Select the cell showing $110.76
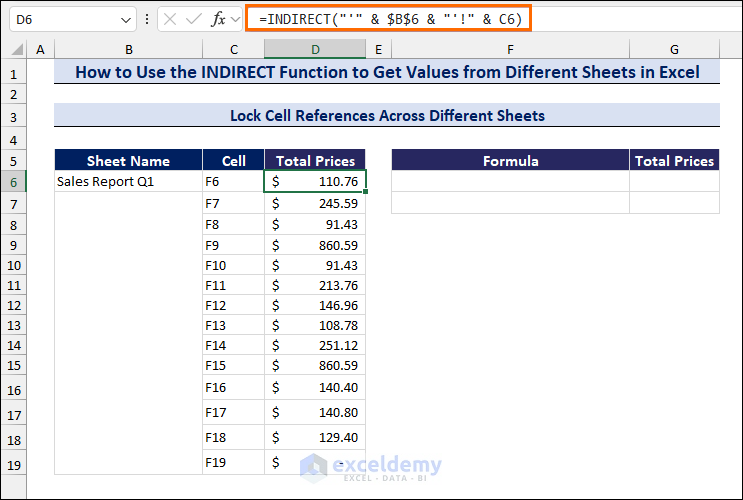Viewport: 743px width, 500px height. 315,182
